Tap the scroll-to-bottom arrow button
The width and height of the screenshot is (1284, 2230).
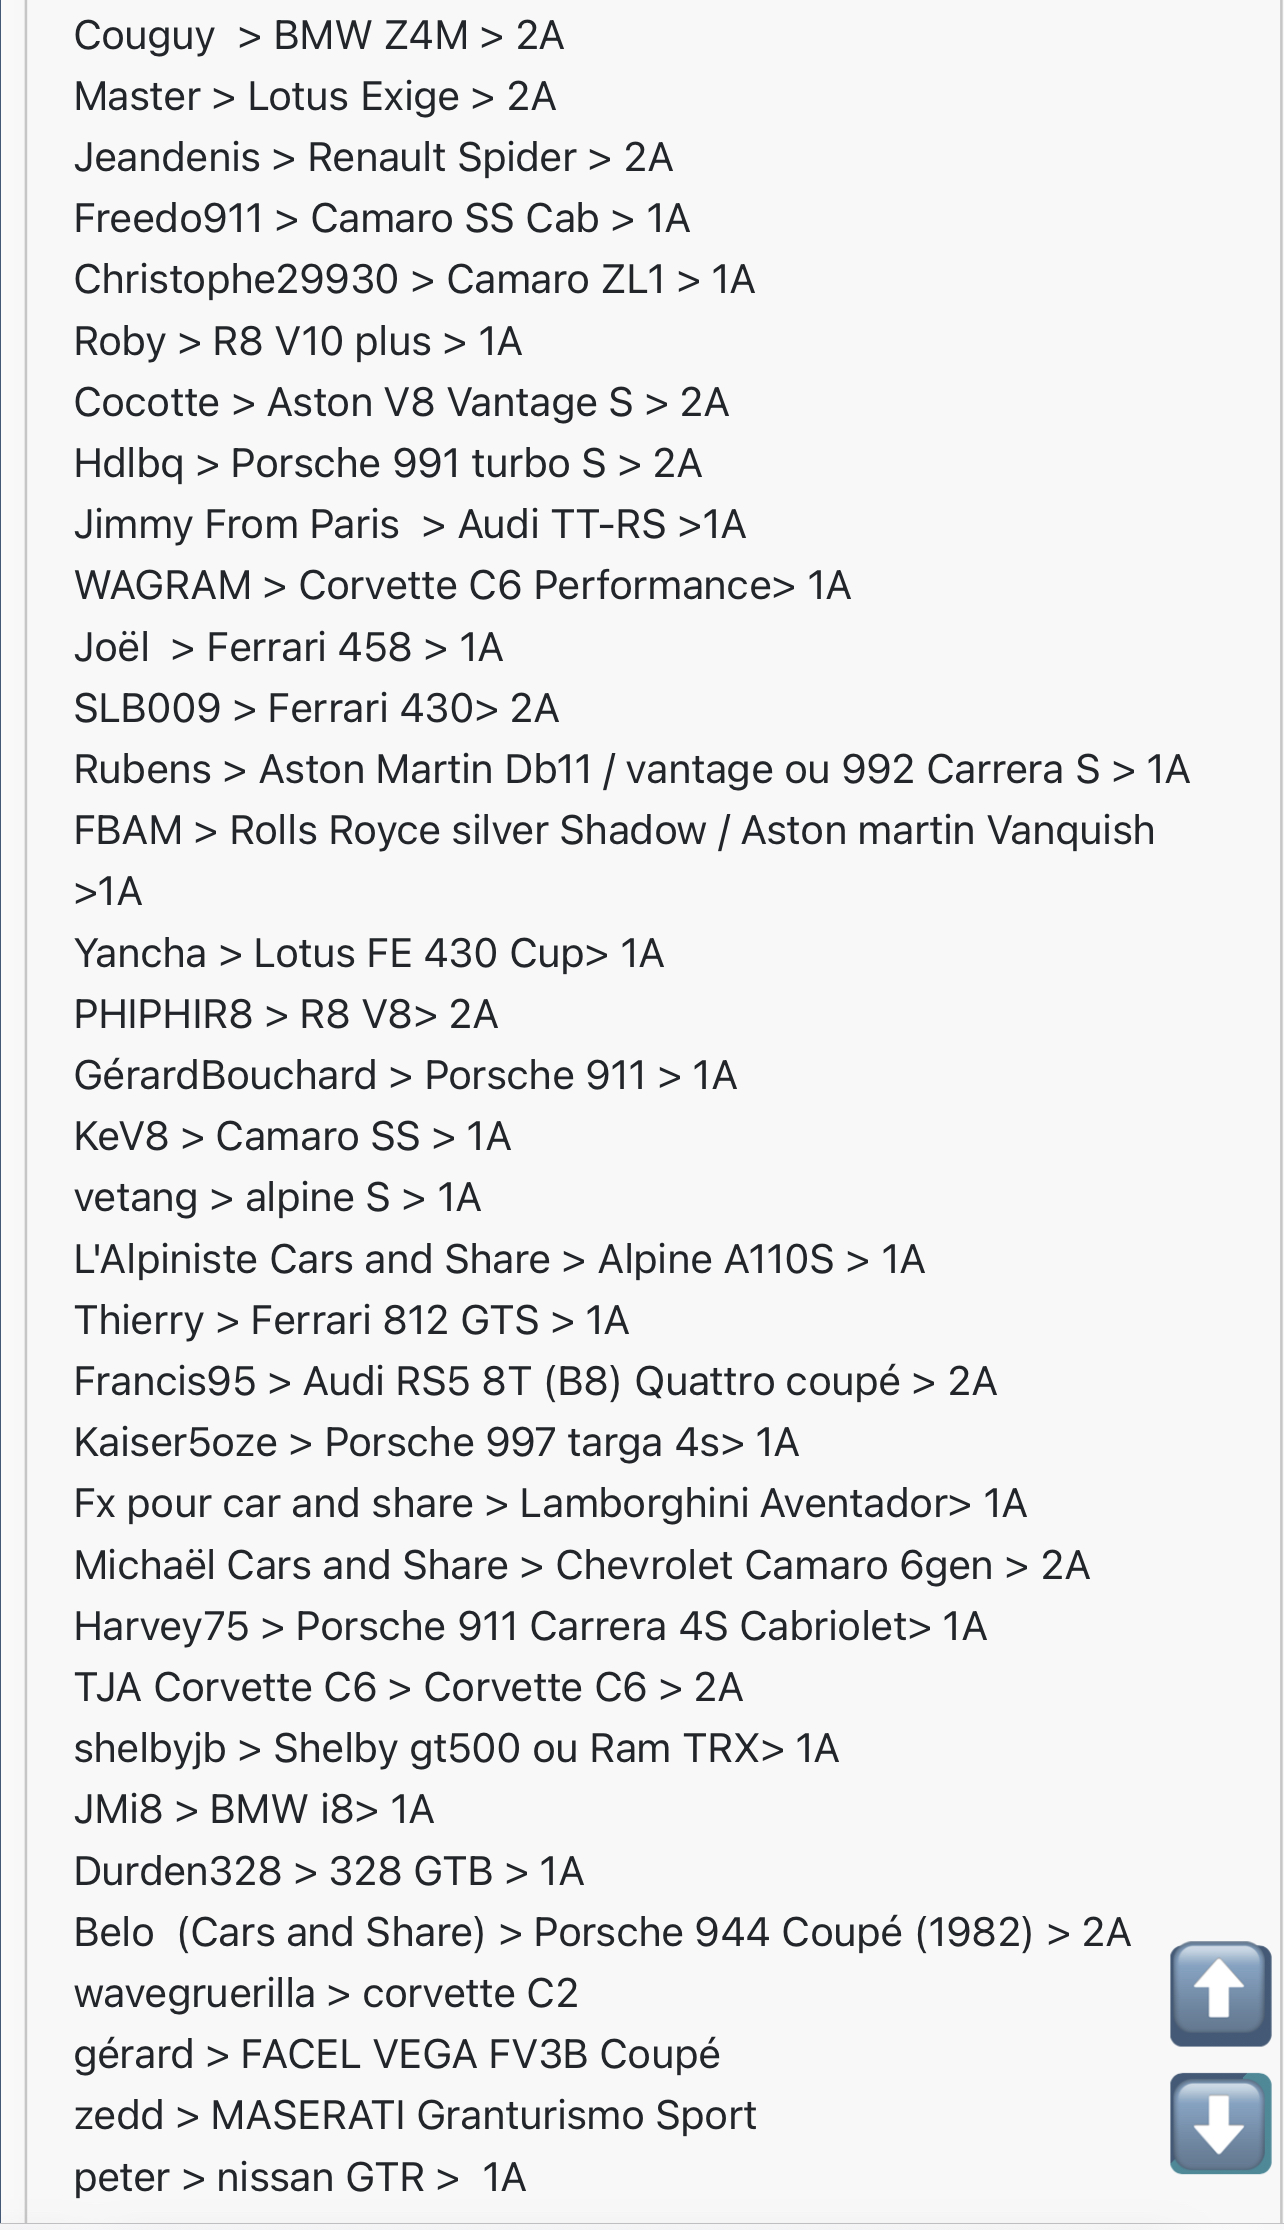click(x=1219, y=2122)
